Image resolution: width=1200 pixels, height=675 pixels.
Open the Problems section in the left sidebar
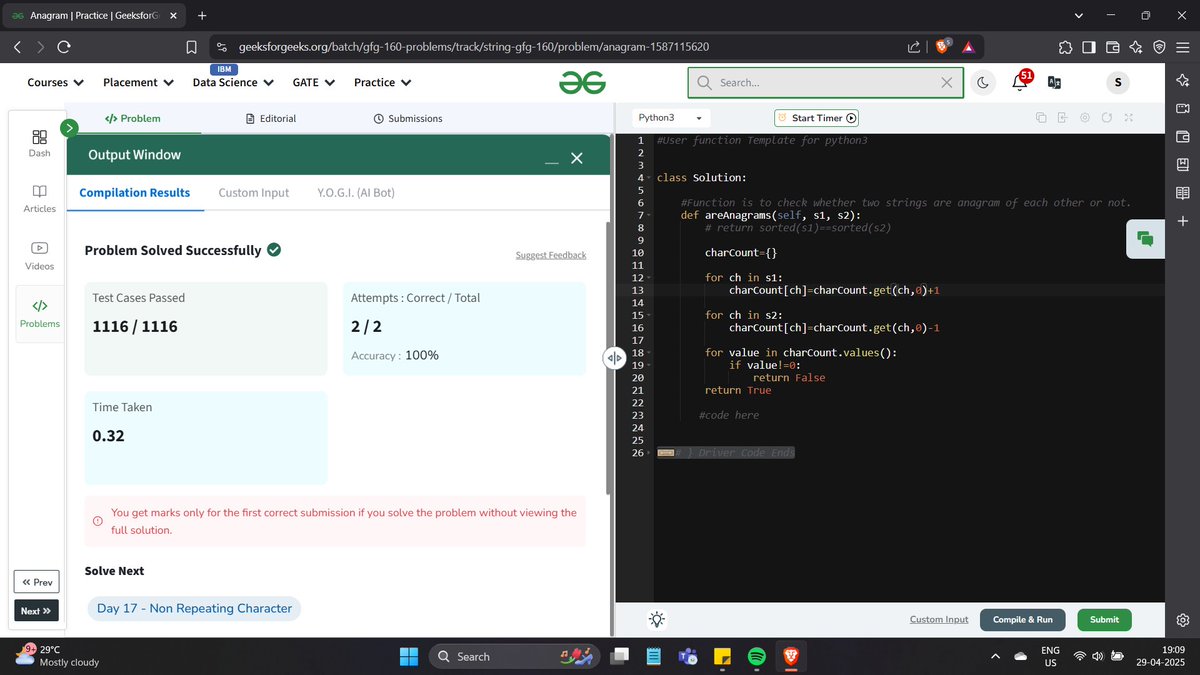coord(39,311)
